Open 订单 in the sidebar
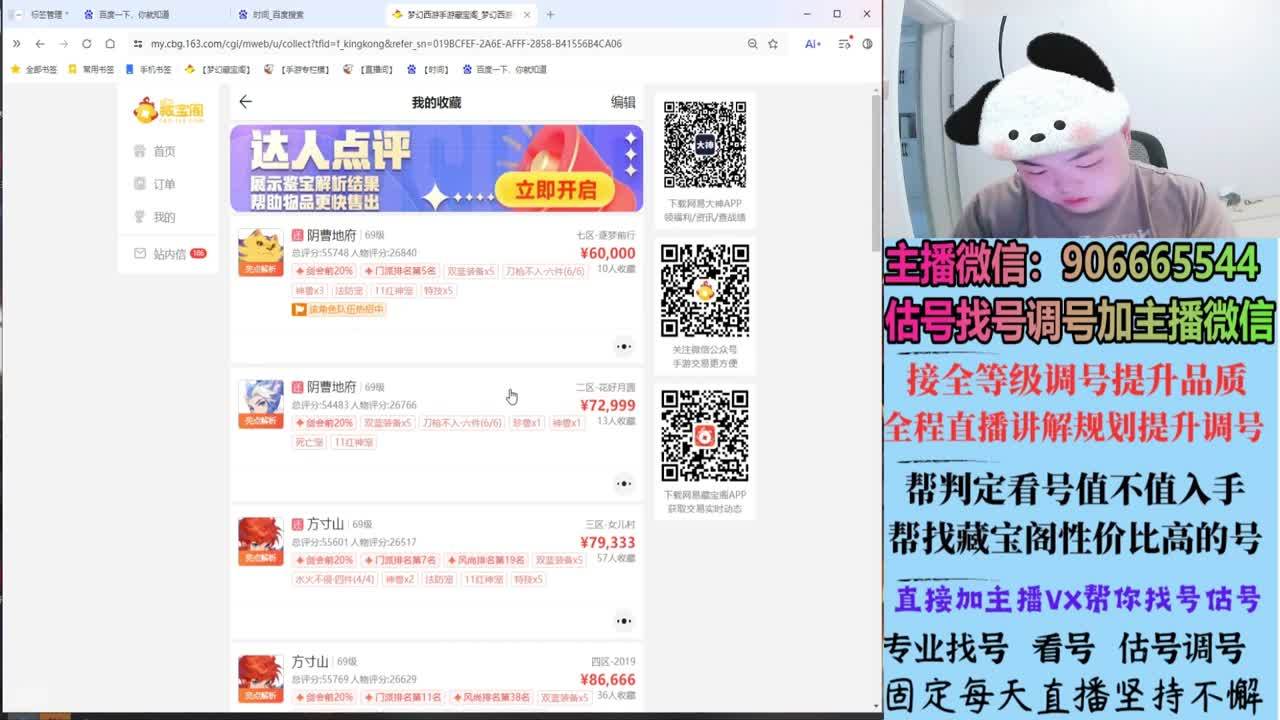 (x=163, y=184)
